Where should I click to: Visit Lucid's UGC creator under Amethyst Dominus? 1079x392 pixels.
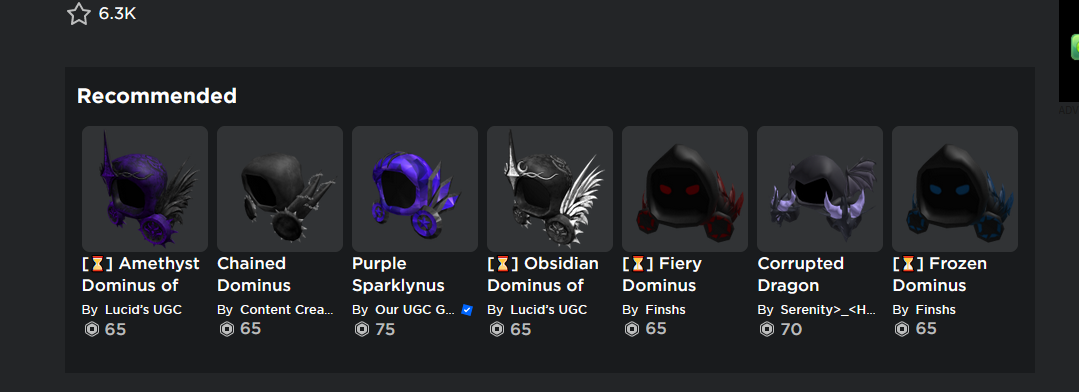143,309
